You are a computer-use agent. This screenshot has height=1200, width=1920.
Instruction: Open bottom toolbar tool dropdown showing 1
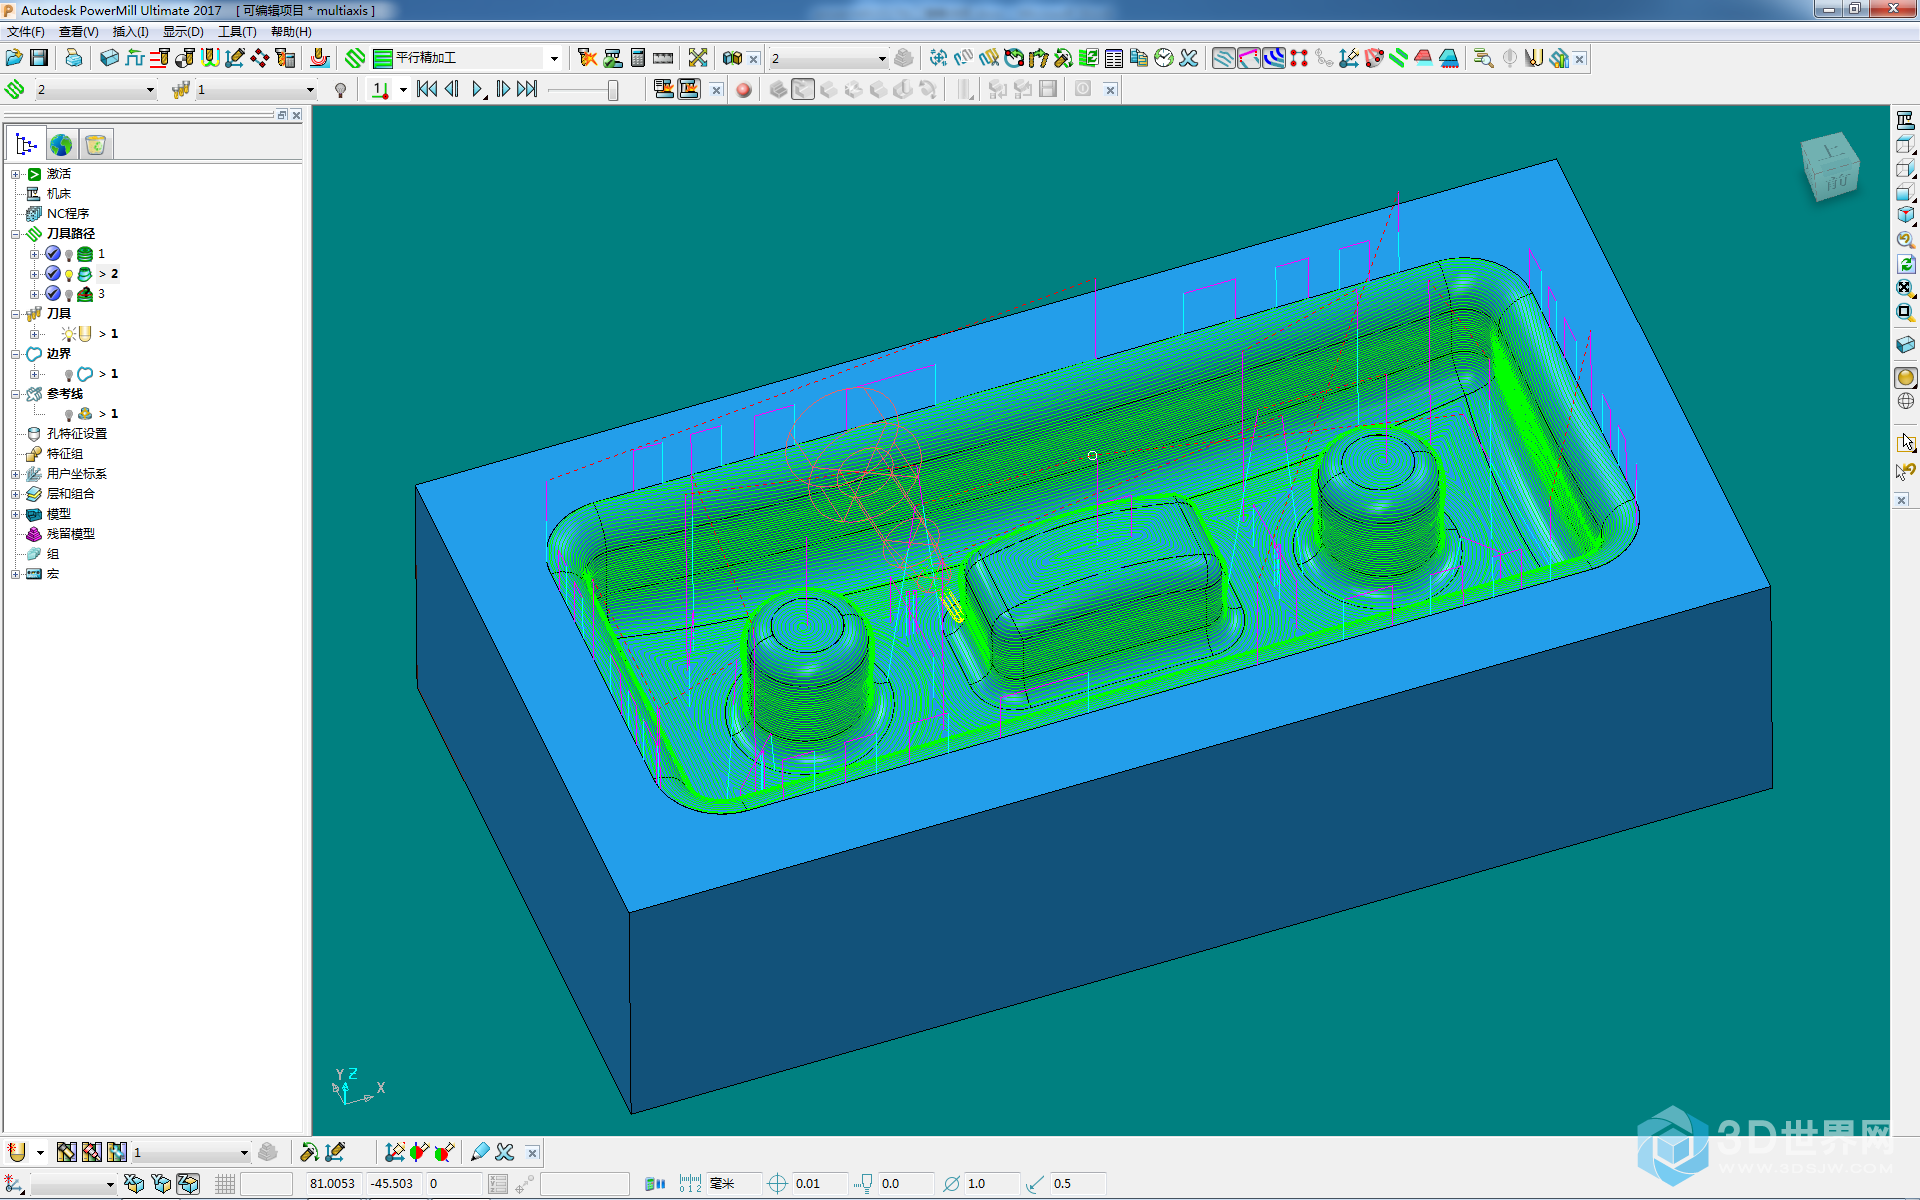(244, 1153)
